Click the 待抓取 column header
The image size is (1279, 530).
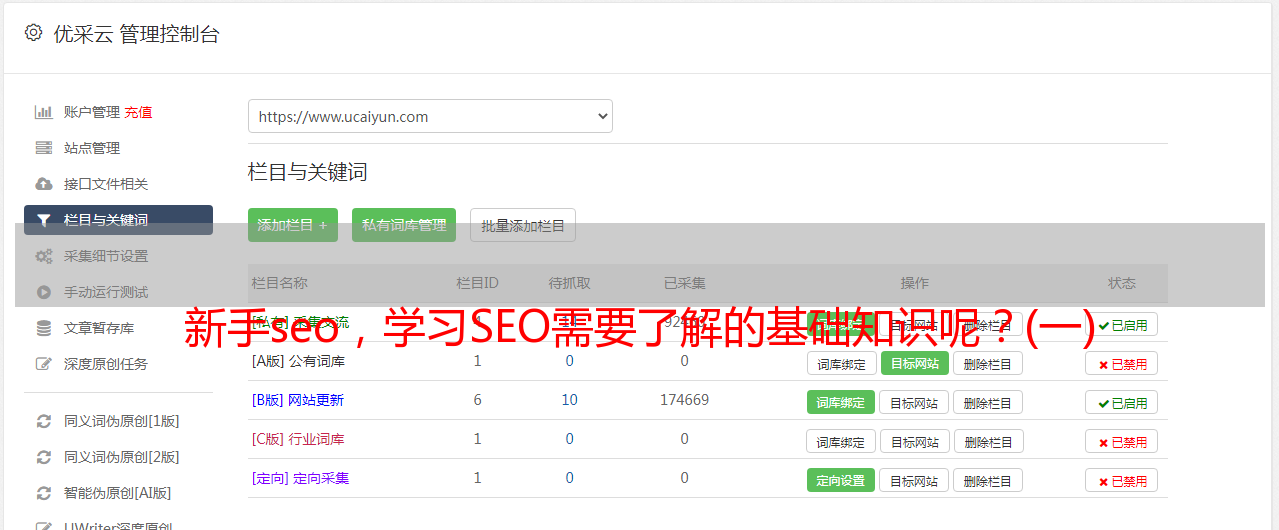(x=569, y=283)
